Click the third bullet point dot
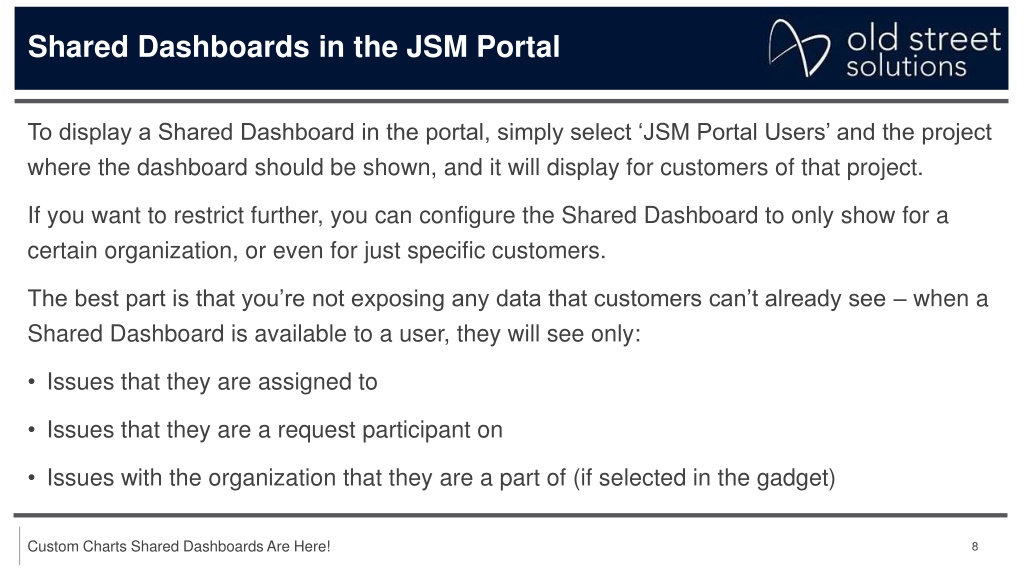 (31, 478)
